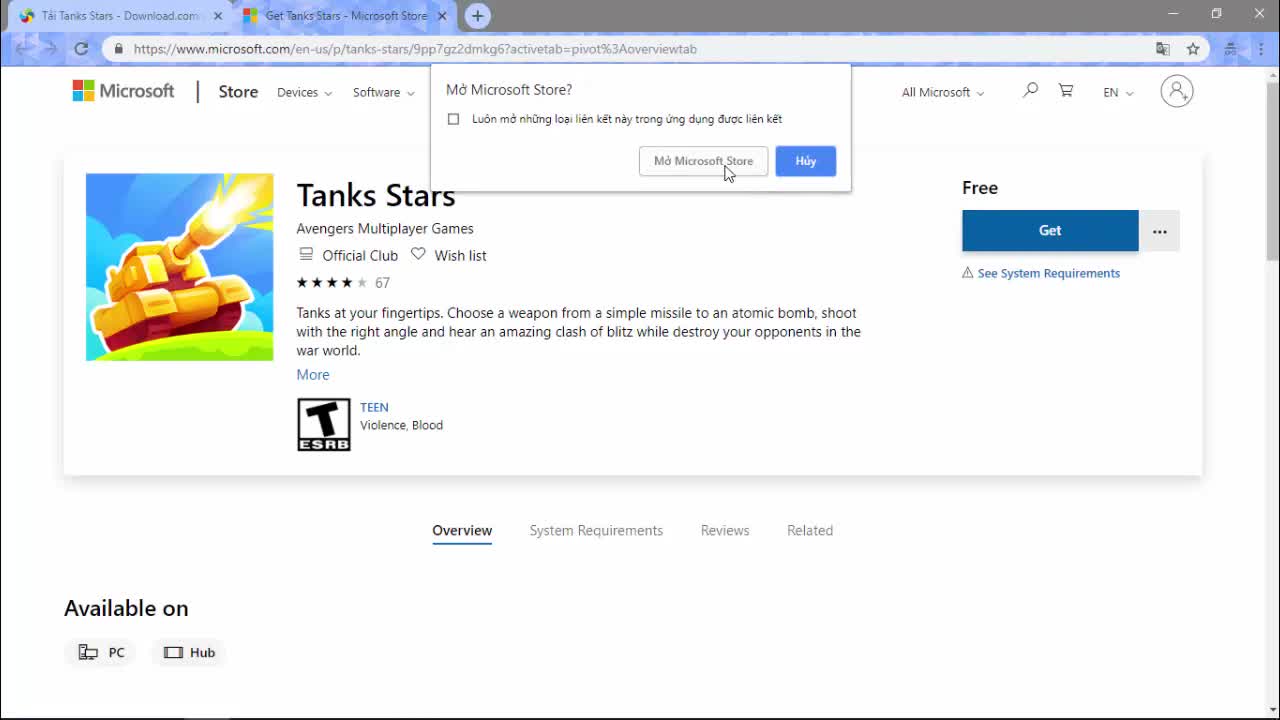Switch to the Overview tab

462,530
